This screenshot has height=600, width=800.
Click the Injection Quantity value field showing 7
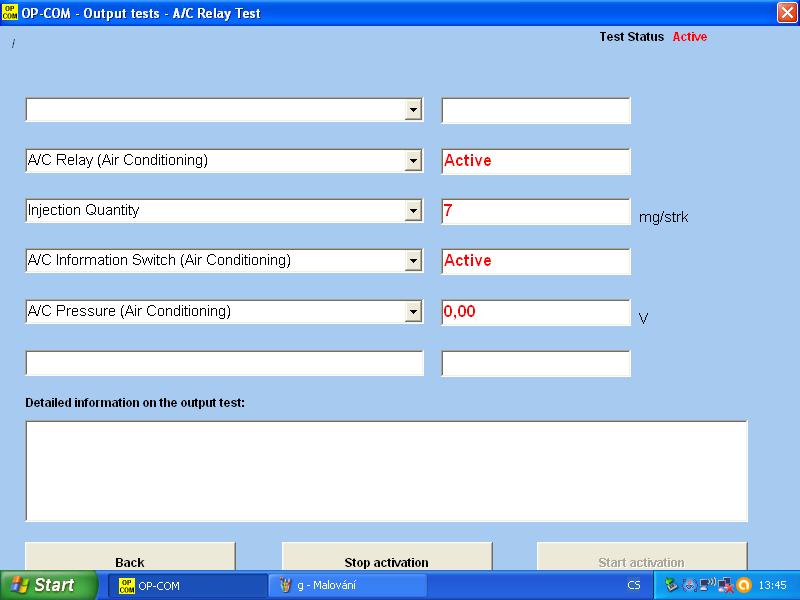[x=535, y=211]
